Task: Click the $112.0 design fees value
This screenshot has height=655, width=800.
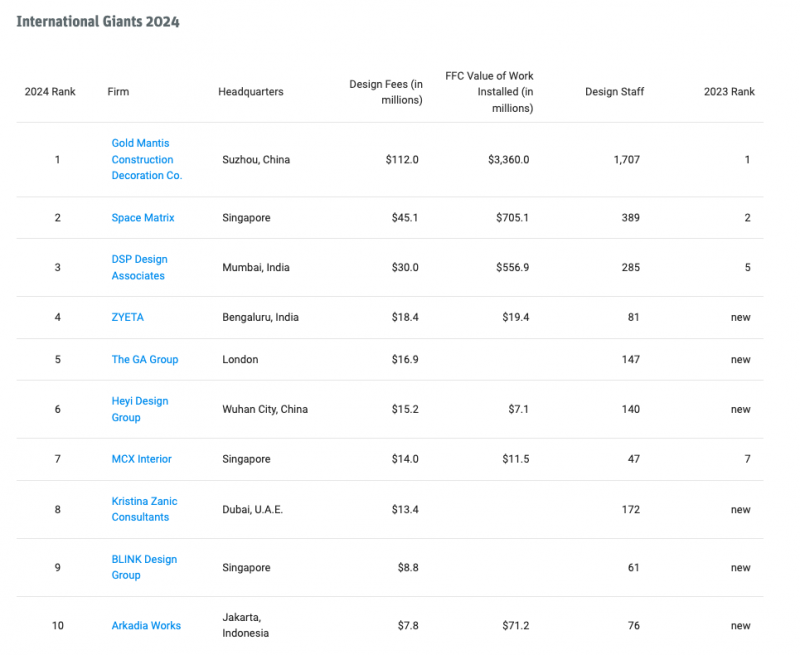Action: [402, 160]
